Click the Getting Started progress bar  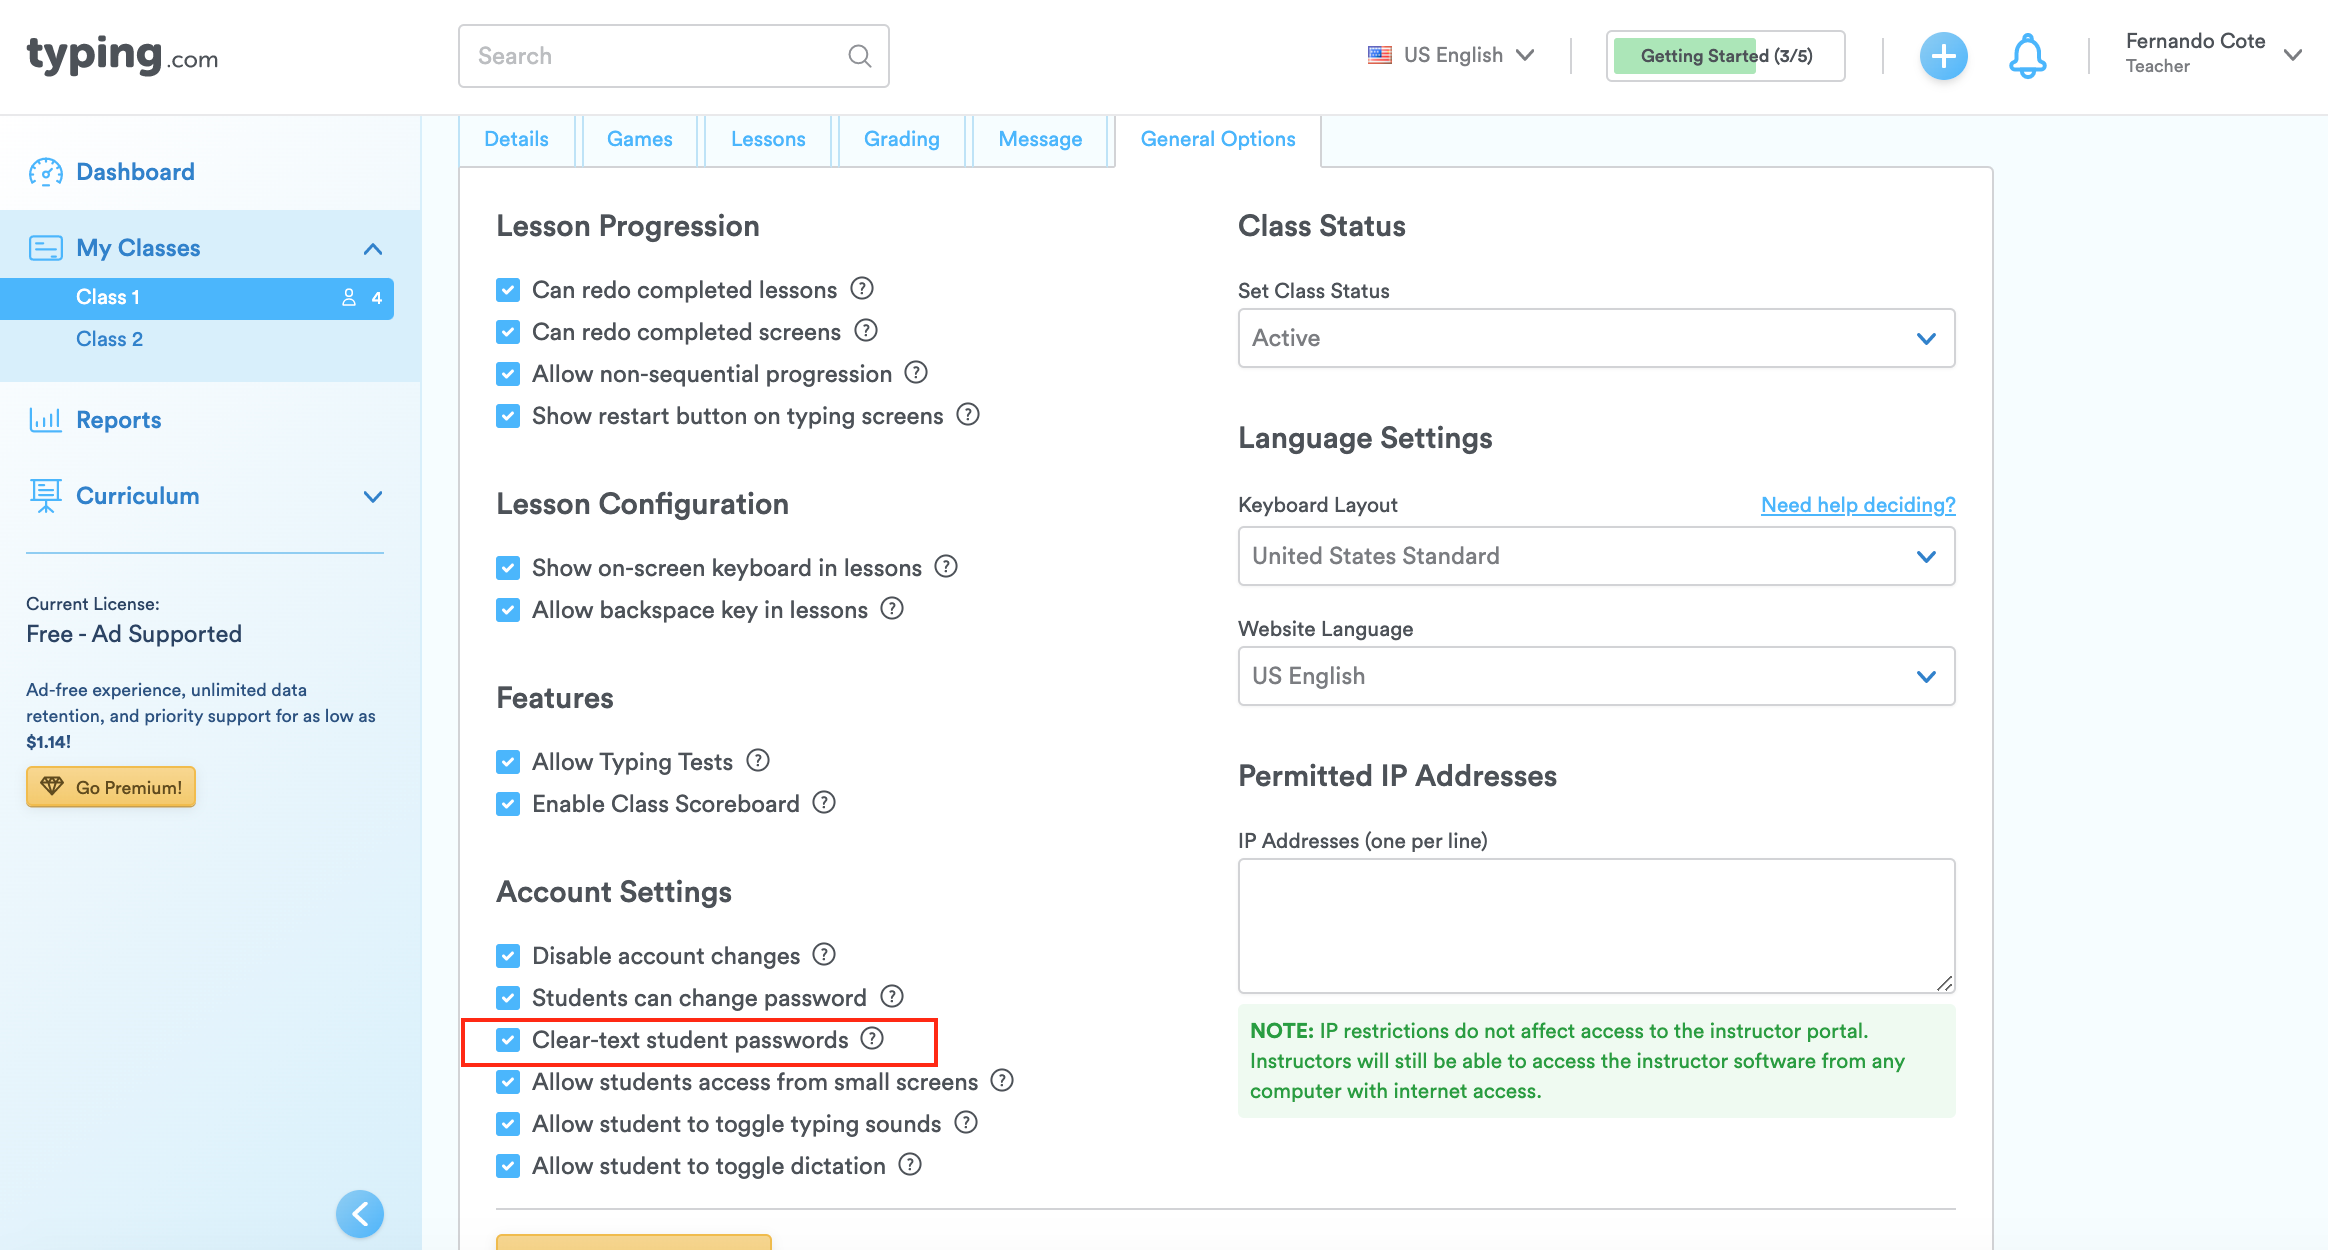point(1725,56)
